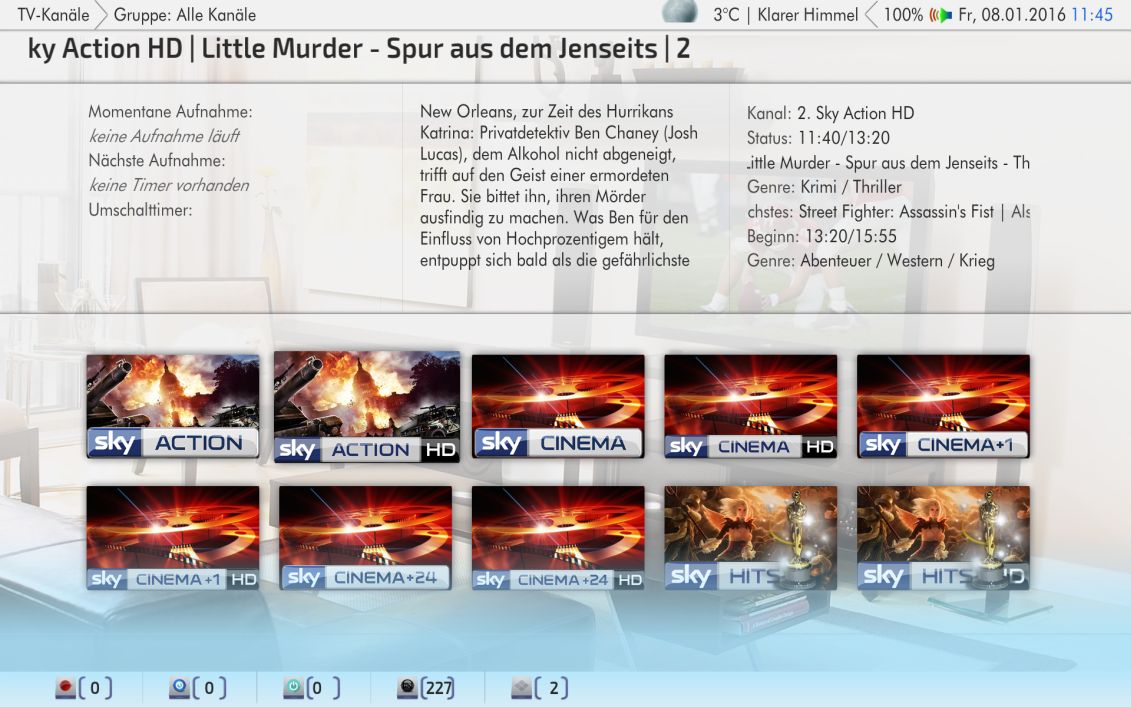Select the Sky Cinema+24 channel logo
The width and height of the screenshot is (1131, 707).
(366, 537)
